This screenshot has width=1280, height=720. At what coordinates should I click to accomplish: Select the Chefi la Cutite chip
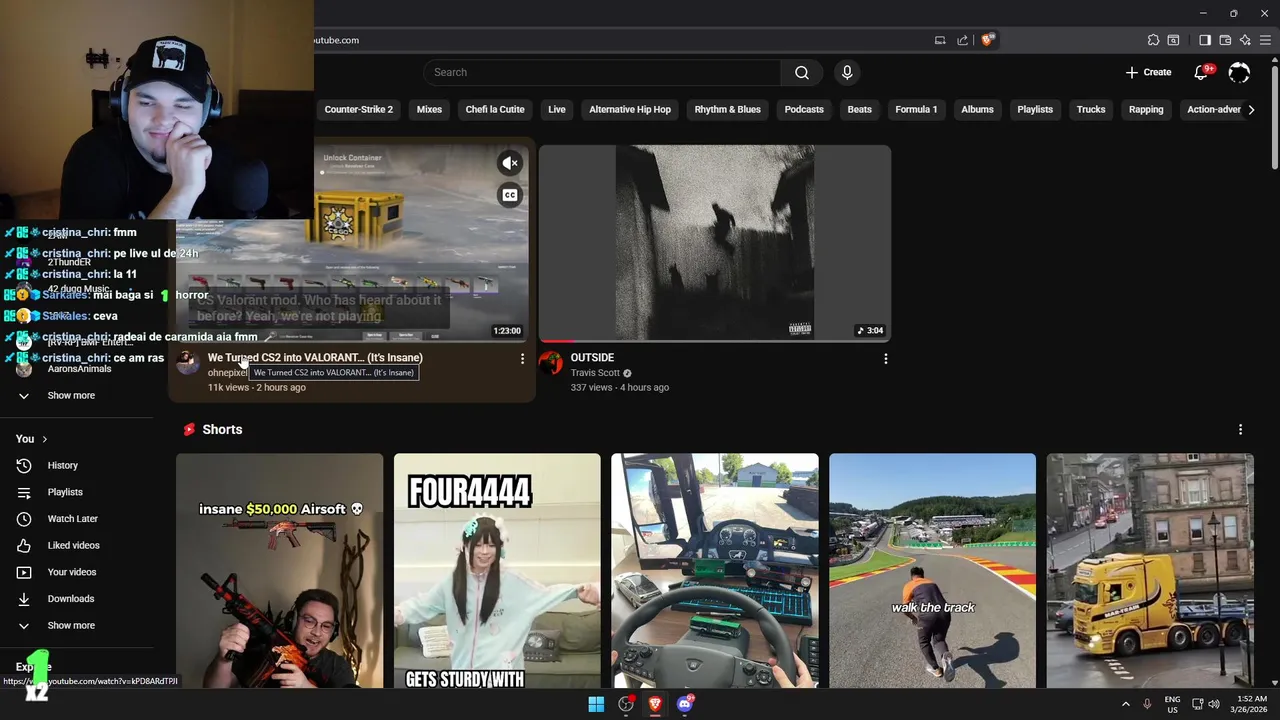[495, 109]
